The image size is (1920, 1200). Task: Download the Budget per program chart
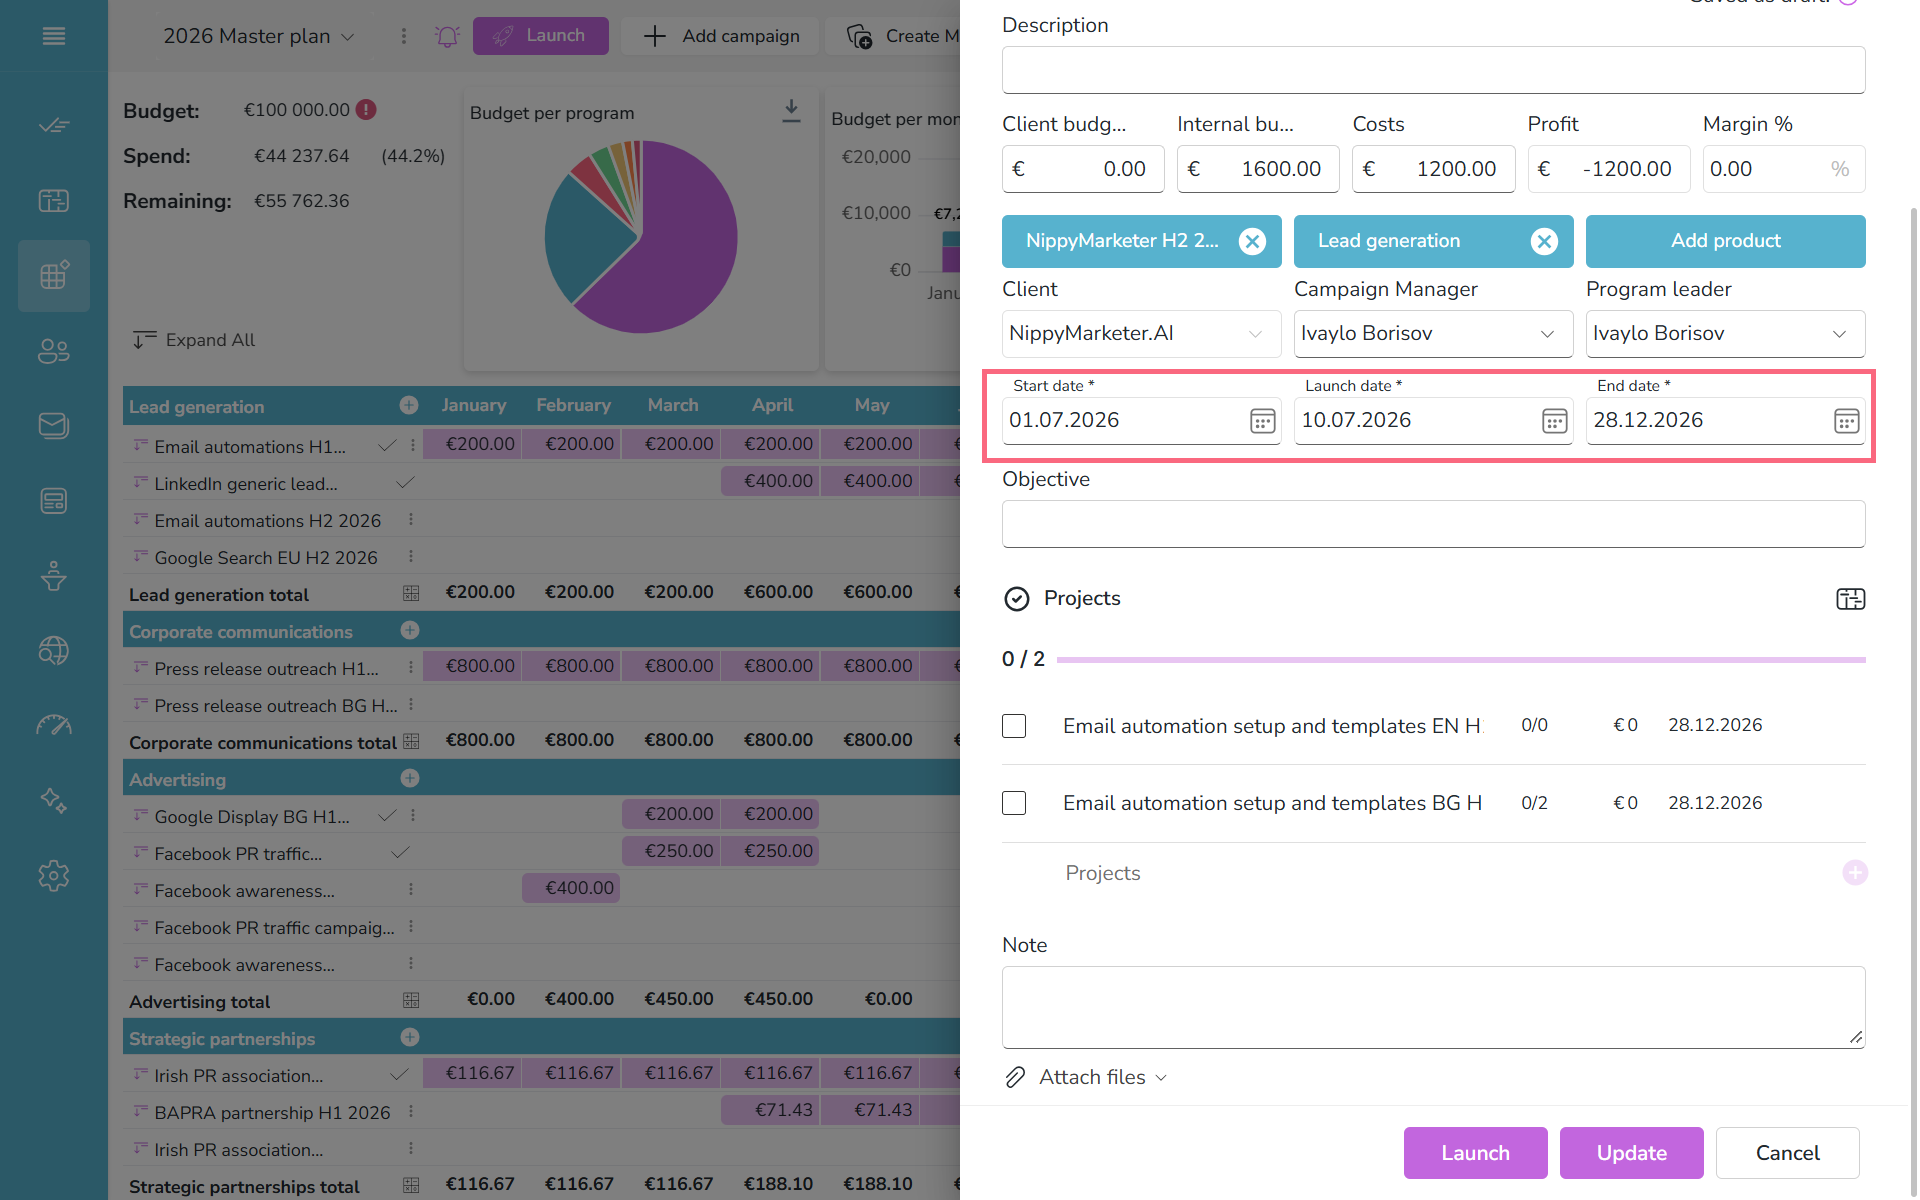click(x=791, y=111)
